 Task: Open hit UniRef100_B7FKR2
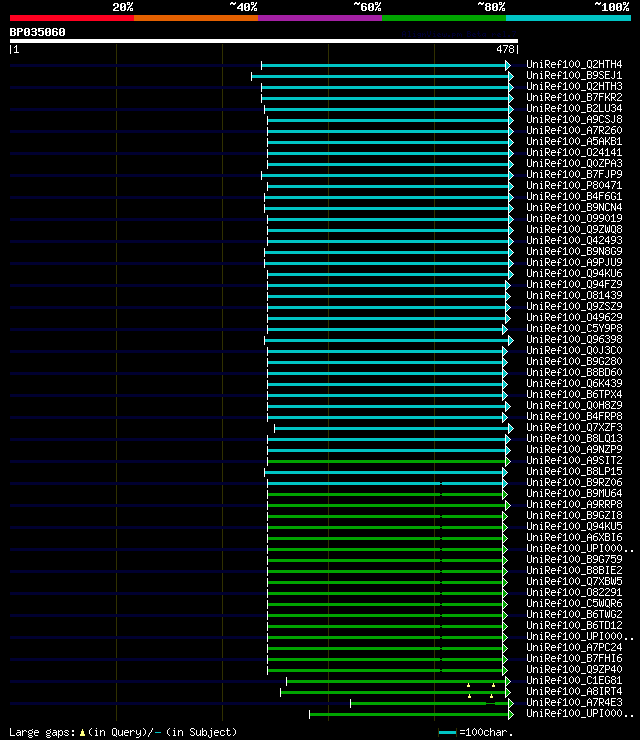click(574, 97)
